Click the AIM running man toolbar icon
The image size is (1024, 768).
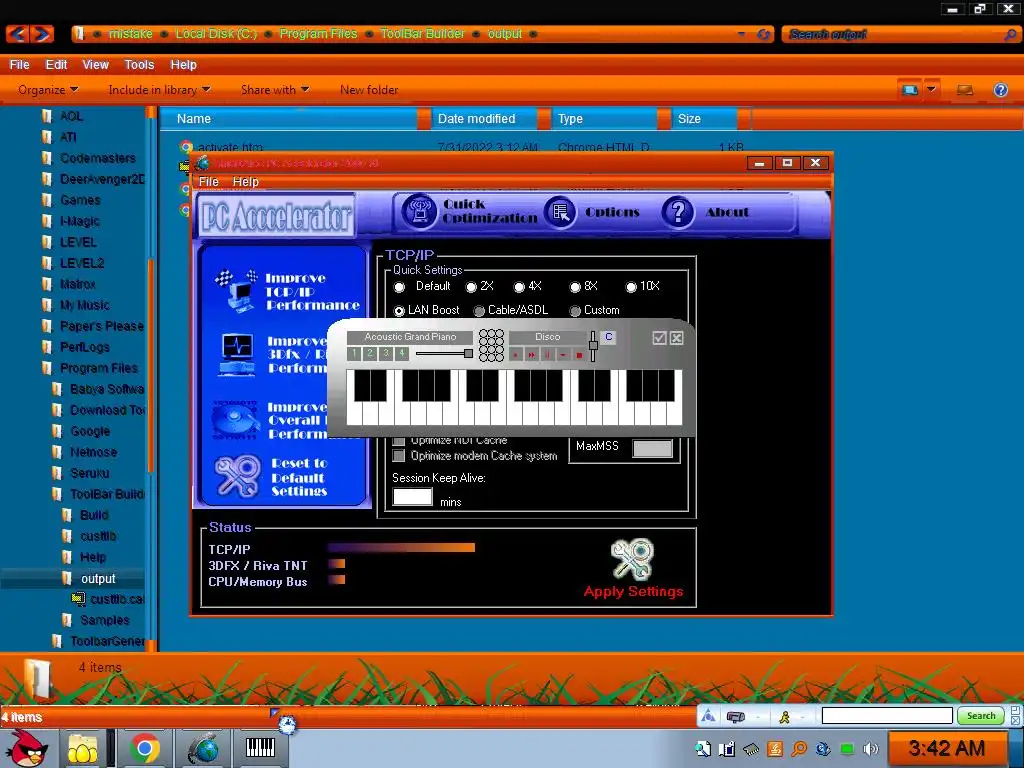[784, 717]
